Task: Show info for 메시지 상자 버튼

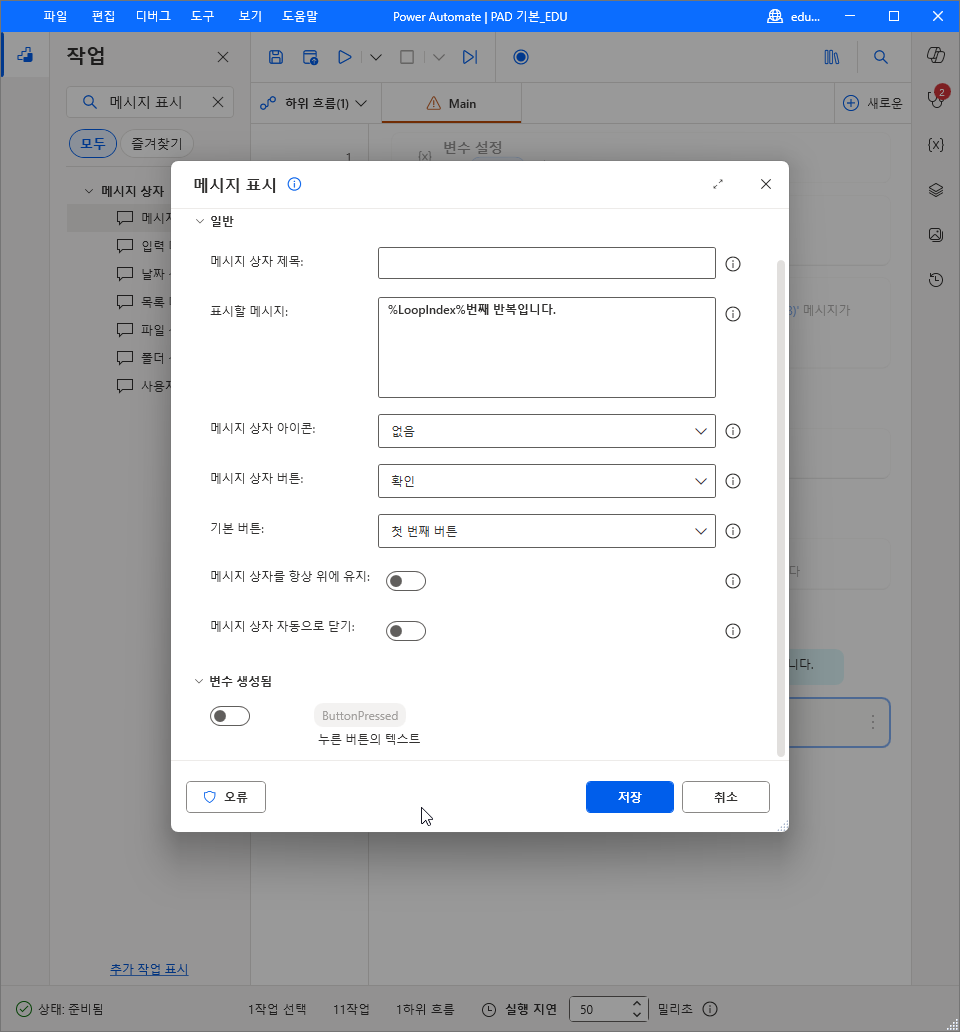Action: click(x=733, y=481)
